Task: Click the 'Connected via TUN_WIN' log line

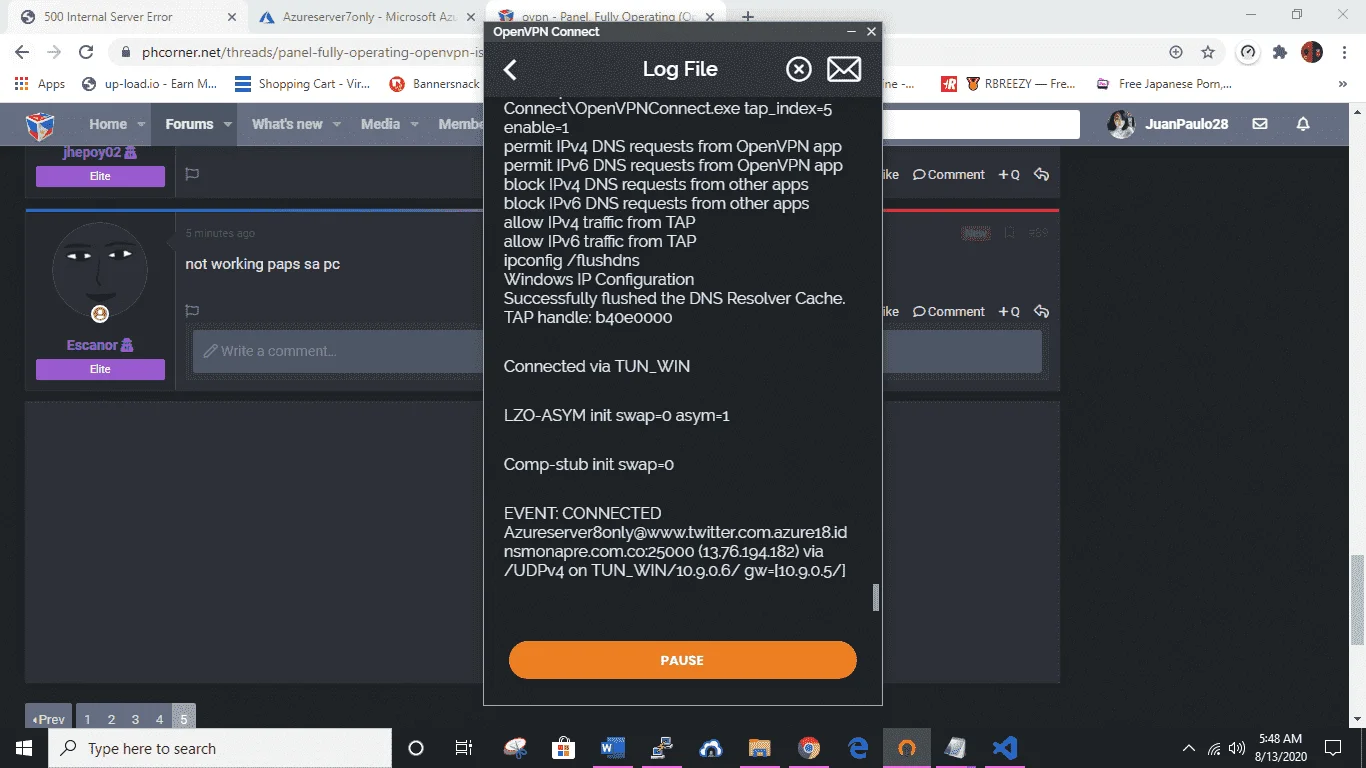Action: coord(597,366)
